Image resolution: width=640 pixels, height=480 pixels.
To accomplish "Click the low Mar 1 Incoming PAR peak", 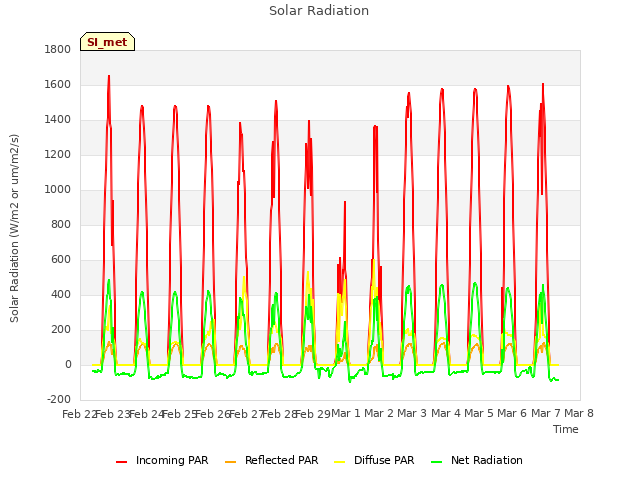I will [345, 202].
